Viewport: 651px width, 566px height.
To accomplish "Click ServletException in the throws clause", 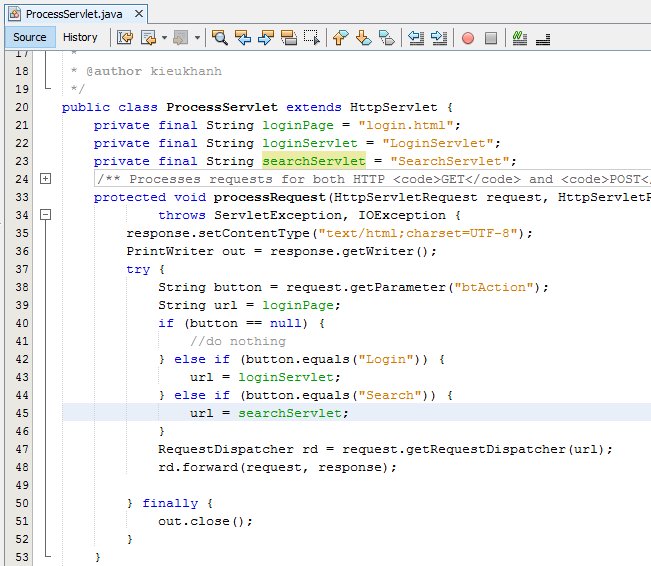I will point(278,216).
